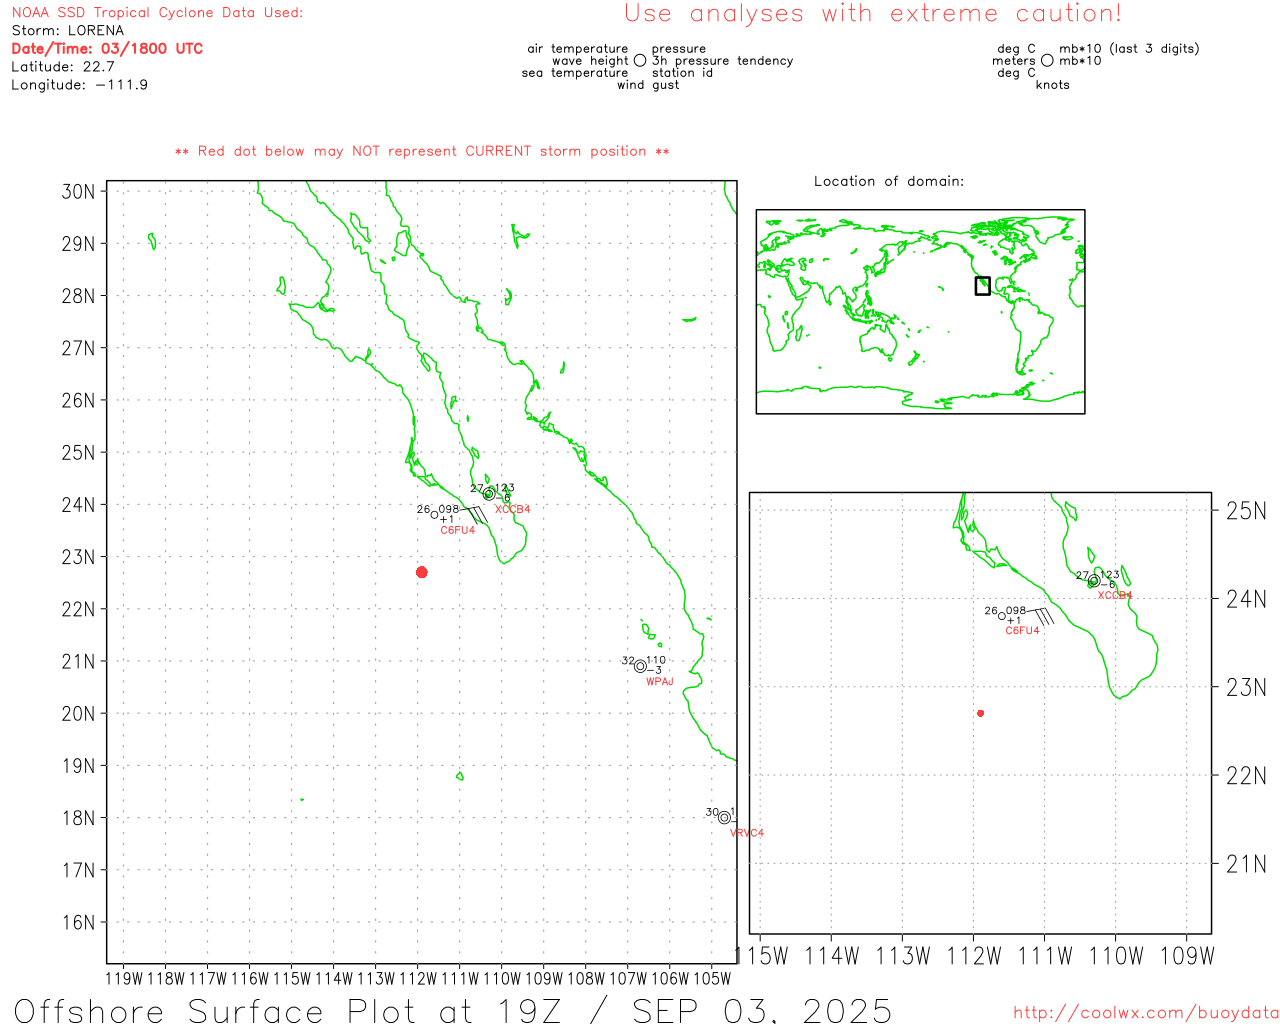Image resolution: width=1280 pixels, height=1024 pixels.
Task: Click 'Use analyses with extreme caution!' heading
Action: [873, 13]
